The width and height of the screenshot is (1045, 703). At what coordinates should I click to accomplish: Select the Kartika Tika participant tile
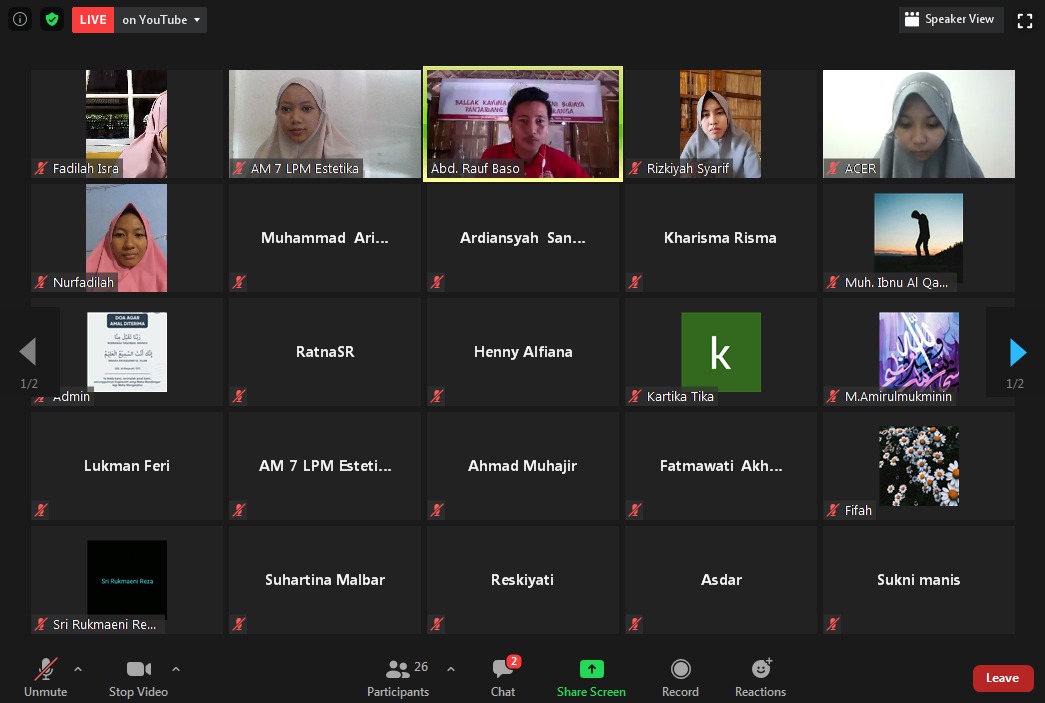(x=720, y=352)
